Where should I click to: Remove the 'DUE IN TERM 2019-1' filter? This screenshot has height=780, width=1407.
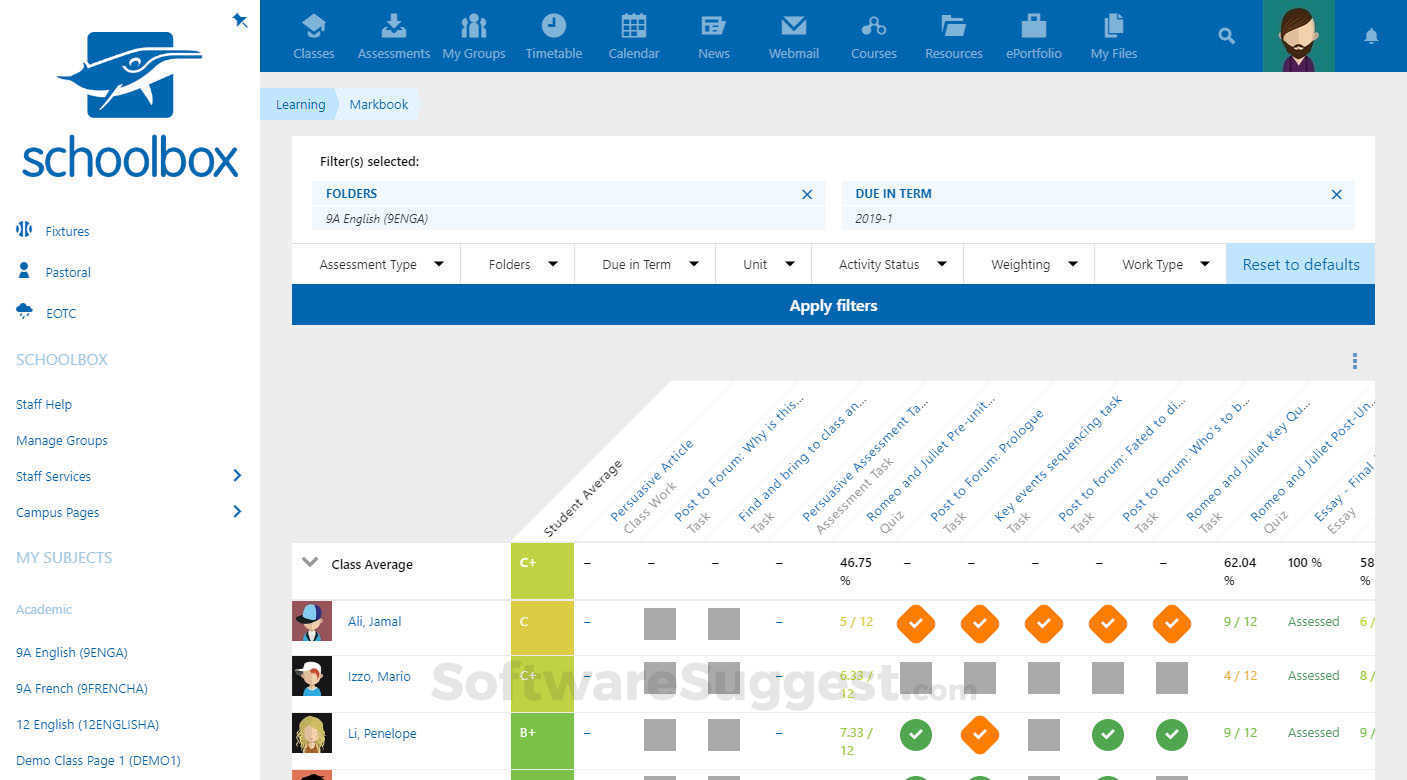coord(1336,194)
